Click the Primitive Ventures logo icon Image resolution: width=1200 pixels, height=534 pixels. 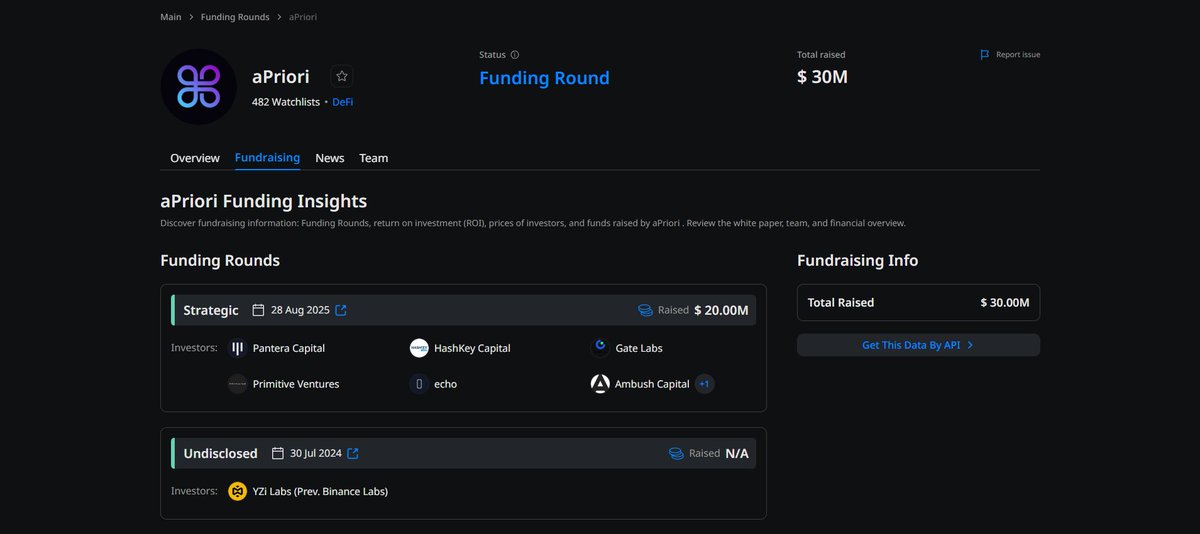tap(237, 384)
